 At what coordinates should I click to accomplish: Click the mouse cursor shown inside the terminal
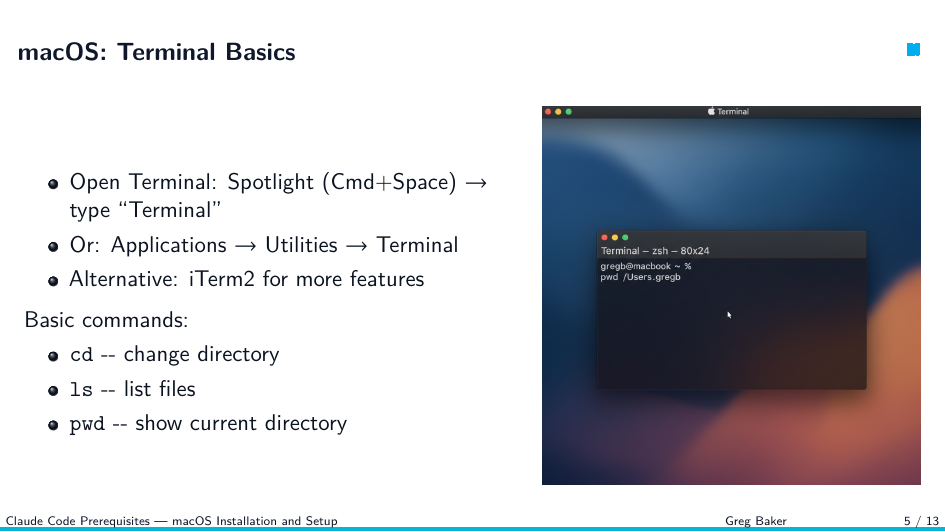coord(729,315)
